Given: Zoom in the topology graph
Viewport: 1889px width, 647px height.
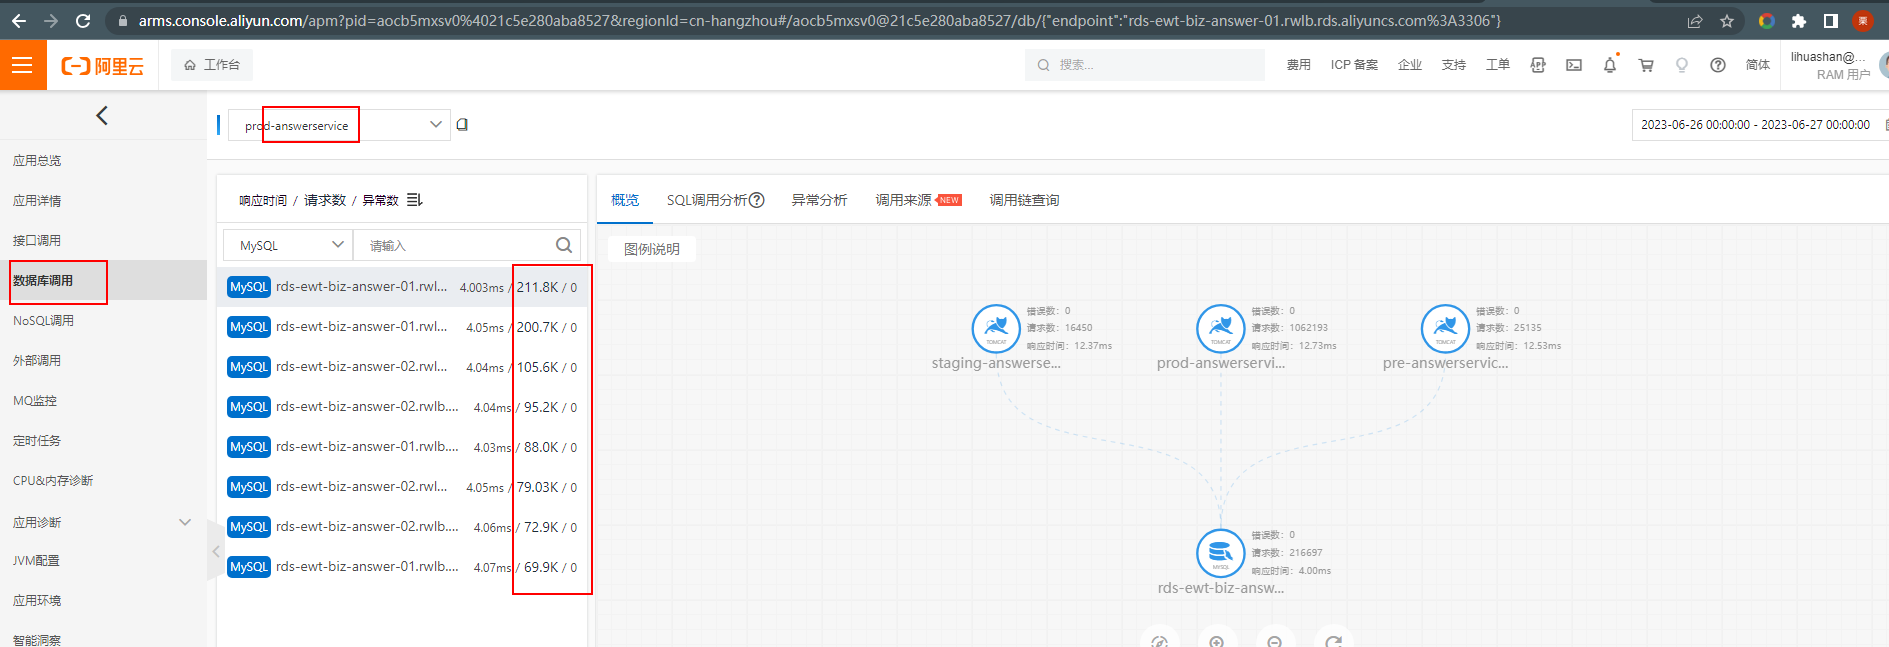Looking at the screenshot, I should pos(1217,641).
